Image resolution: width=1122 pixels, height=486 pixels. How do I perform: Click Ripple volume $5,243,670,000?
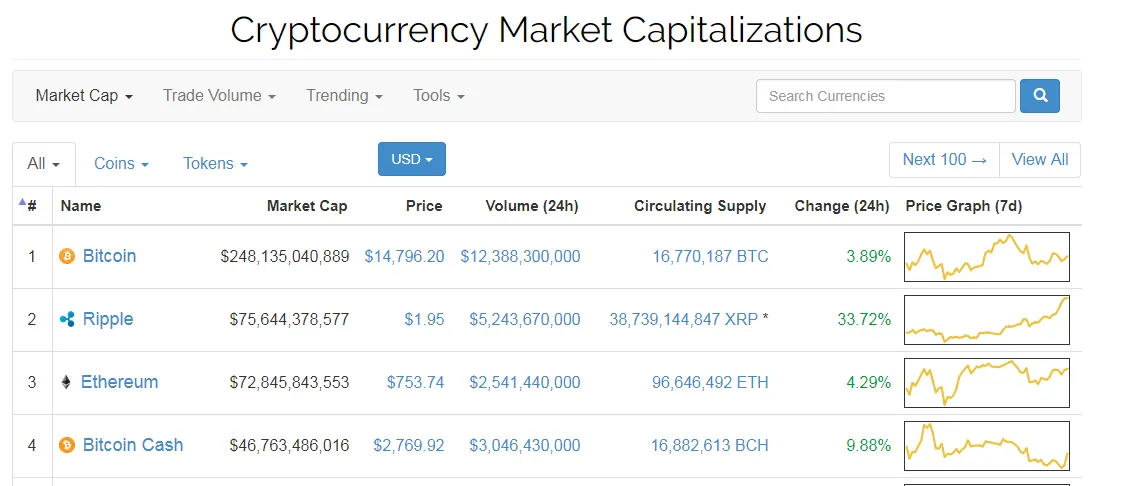pos(525,319)
